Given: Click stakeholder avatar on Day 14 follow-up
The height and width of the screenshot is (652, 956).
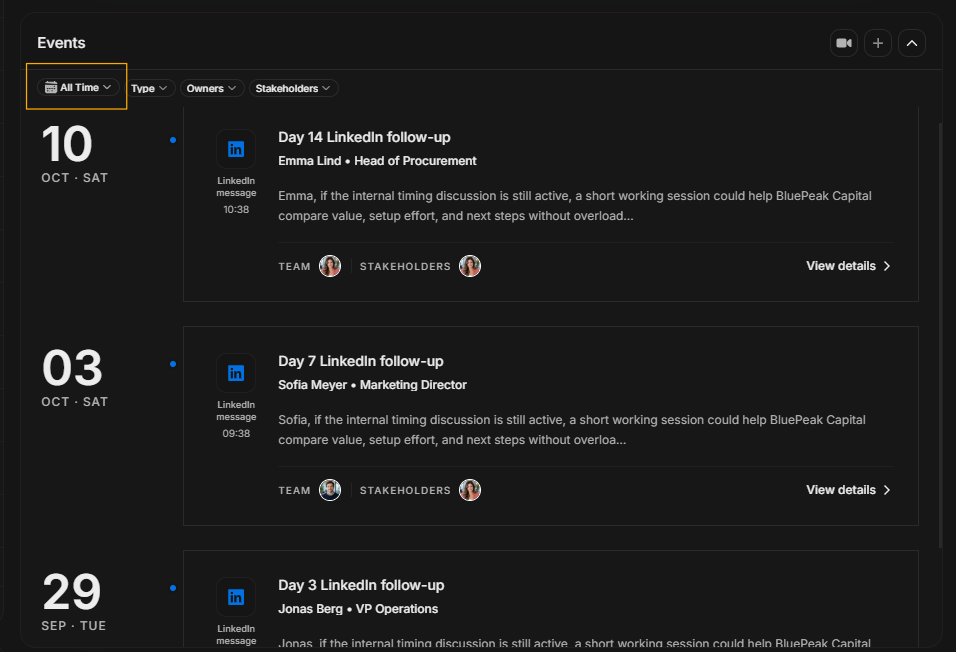Looking at the screenshot, I should (x=469, y=266).
